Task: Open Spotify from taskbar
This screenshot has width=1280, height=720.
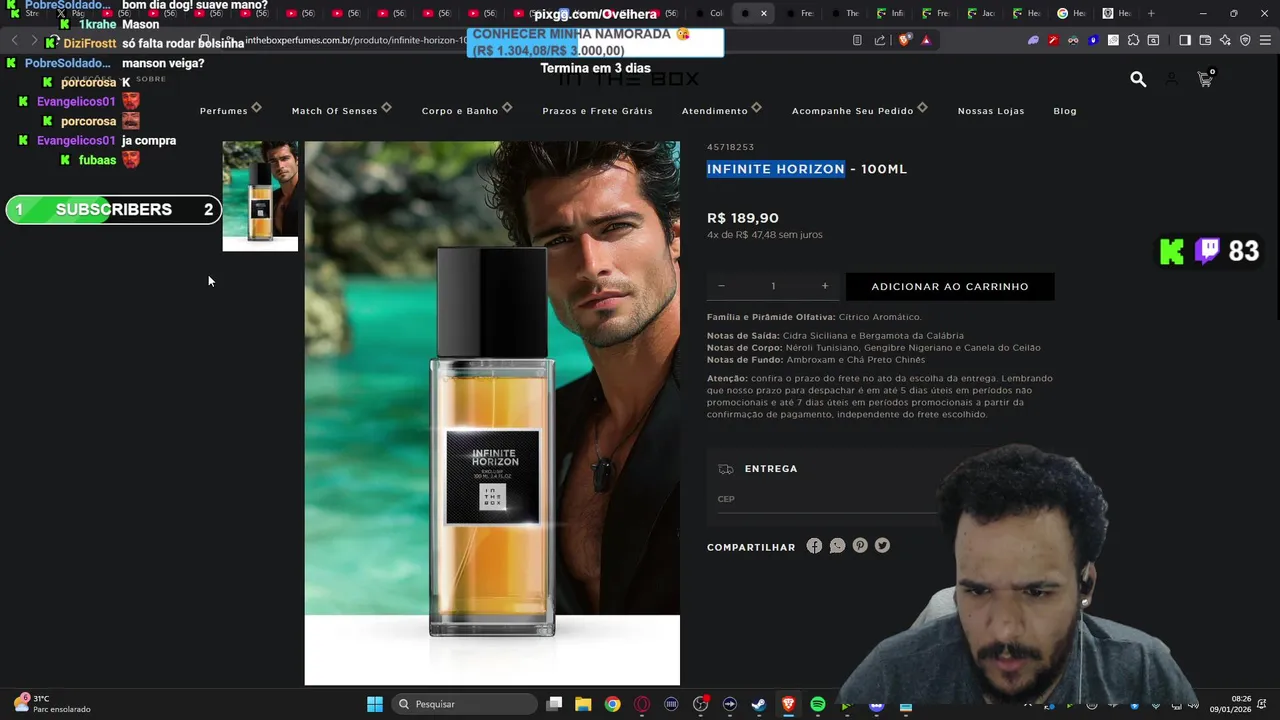Action: pyautogui.click(x=818, y=704)
